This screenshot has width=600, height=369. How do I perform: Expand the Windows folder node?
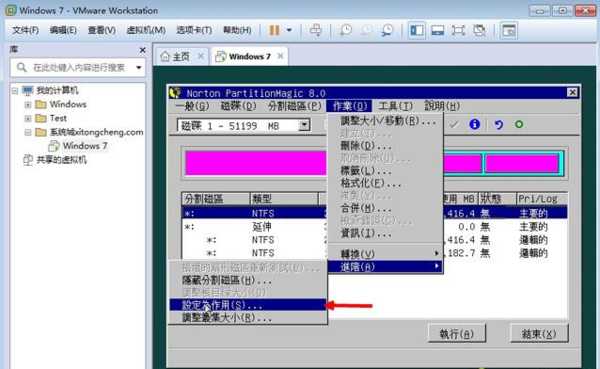[28, 104]
